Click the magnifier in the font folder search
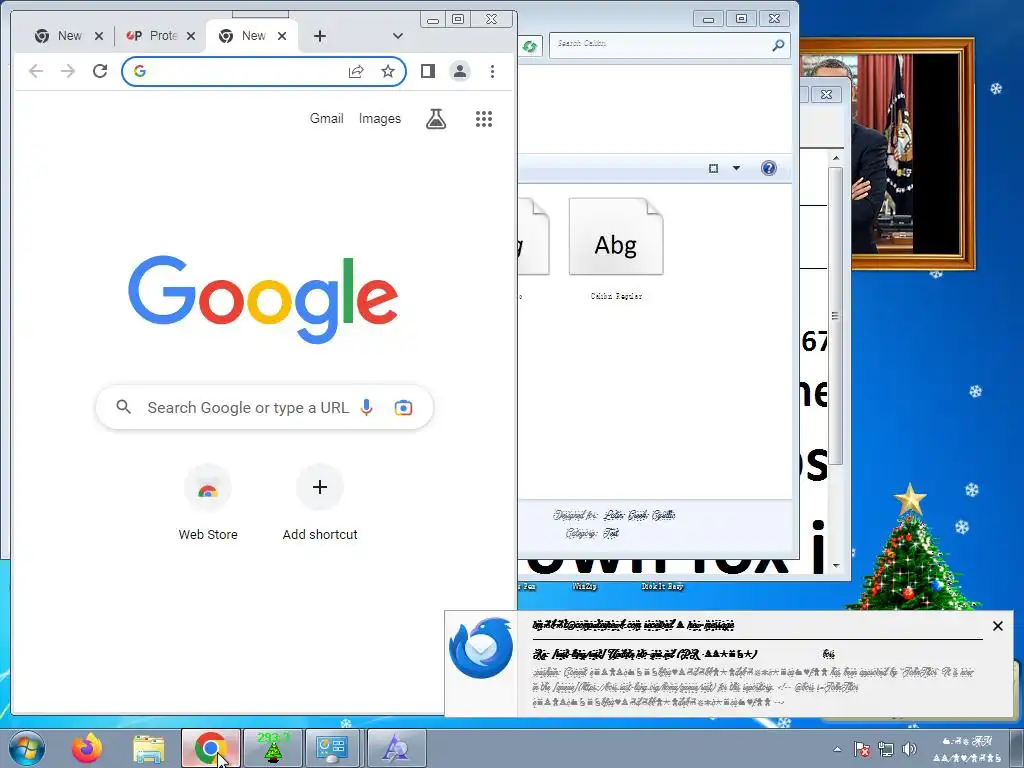Image resolution: width=1024 pixels, height=768 pixels. [x=778, y=44]
